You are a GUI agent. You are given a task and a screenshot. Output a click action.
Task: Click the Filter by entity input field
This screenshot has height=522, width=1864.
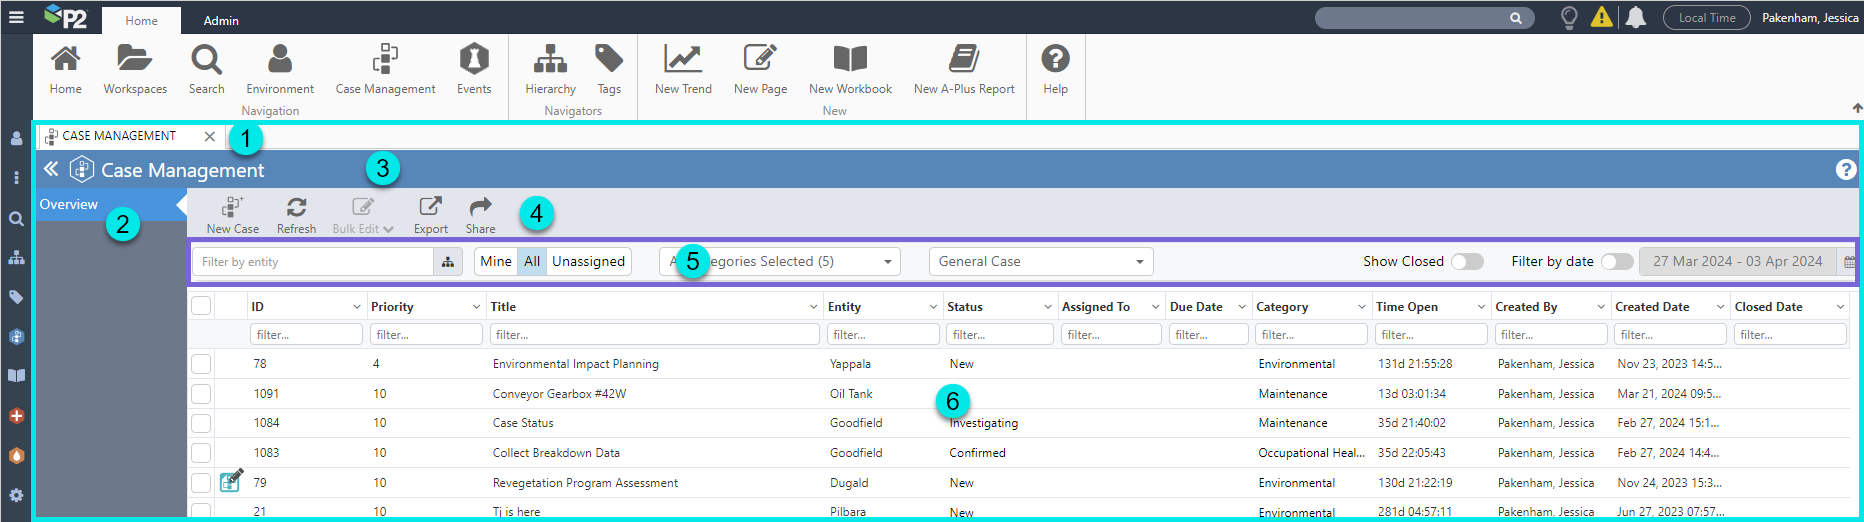click(x=313, y=262)
